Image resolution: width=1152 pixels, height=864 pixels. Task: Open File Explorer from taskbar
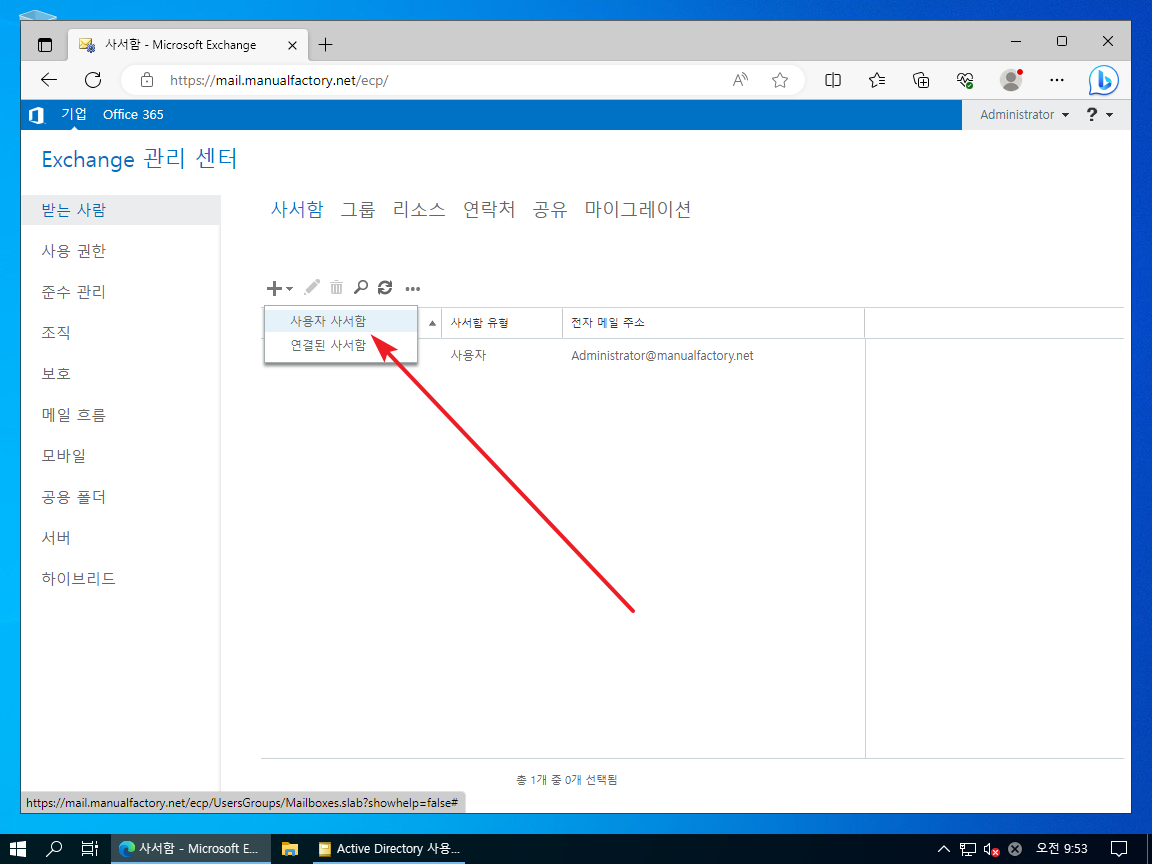pos(290,849)
